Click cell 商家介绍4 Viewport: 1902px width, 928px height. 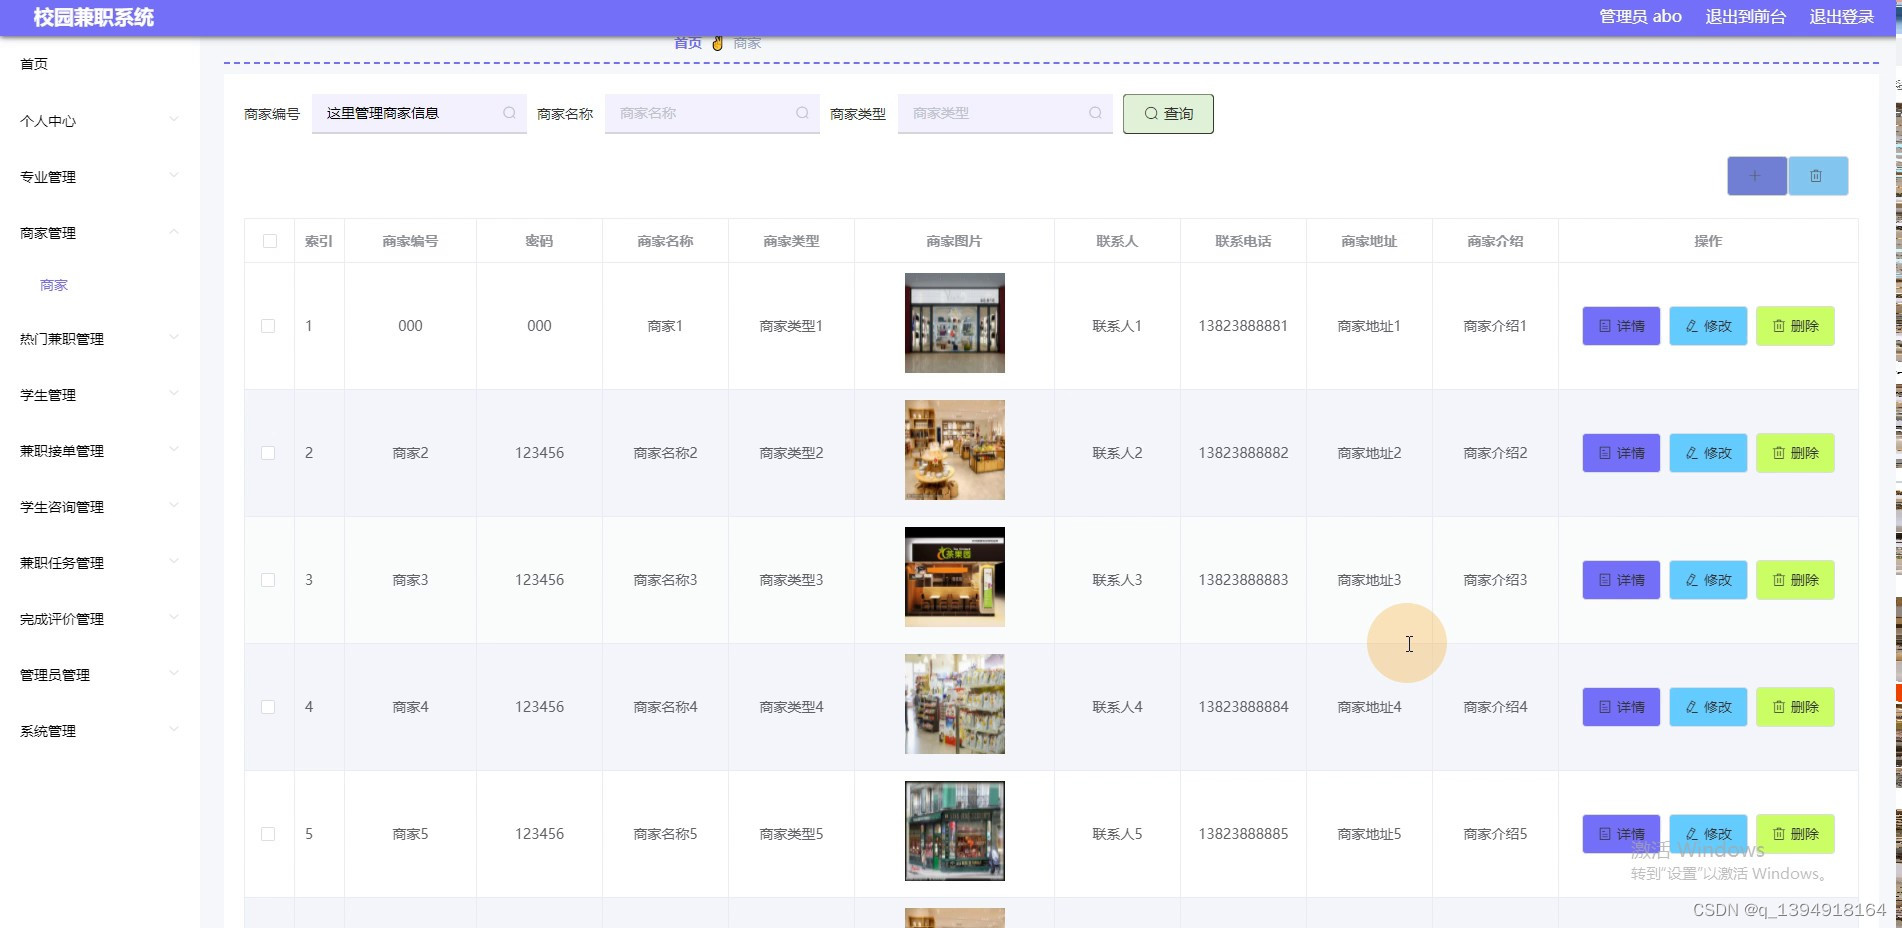[x=1495, y=707]
